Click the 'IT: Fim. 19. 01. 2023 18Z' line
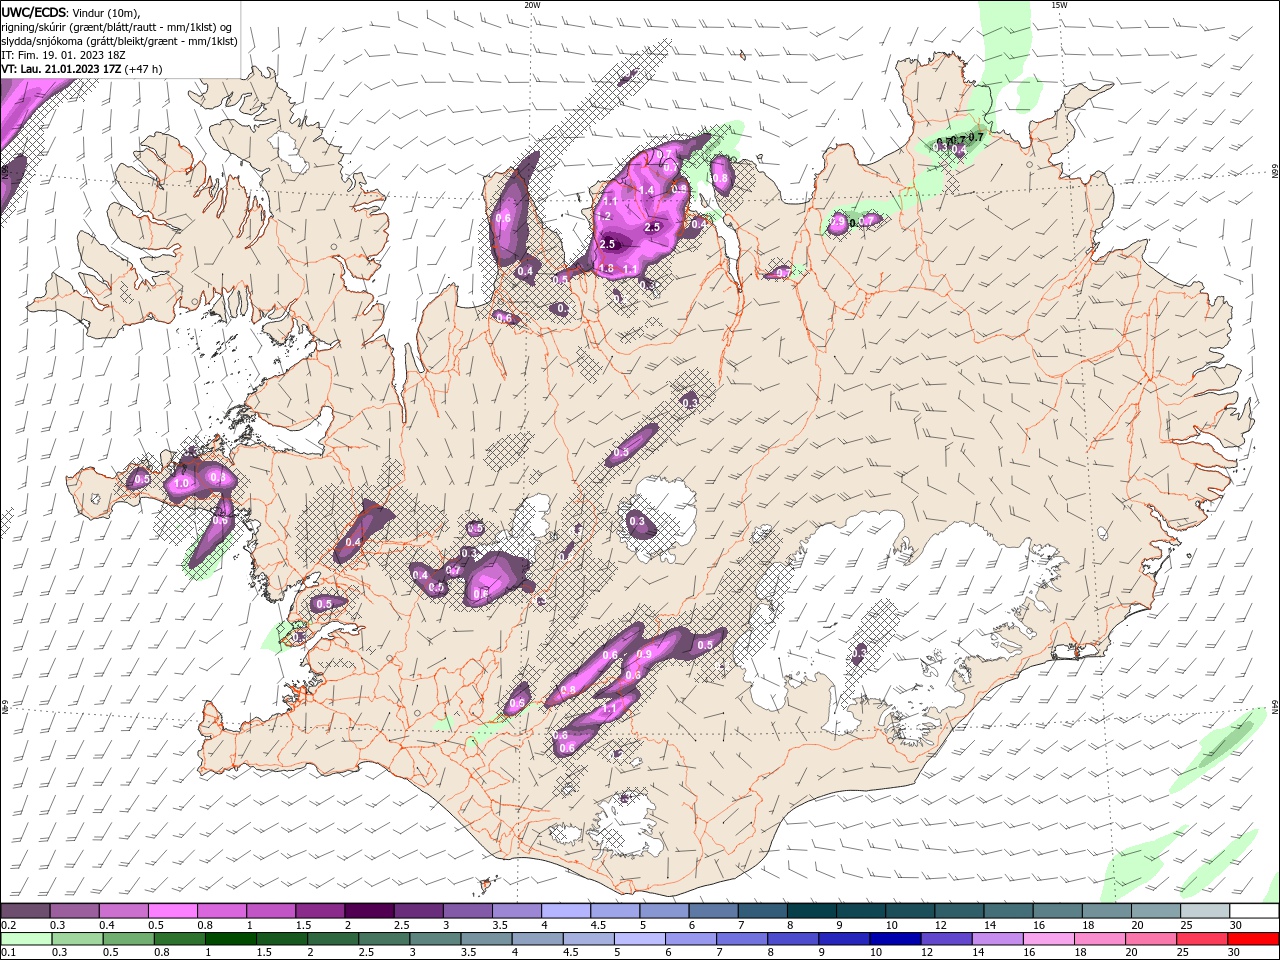The width and height of the screenshot is (1280, 960). coord(62,55)
